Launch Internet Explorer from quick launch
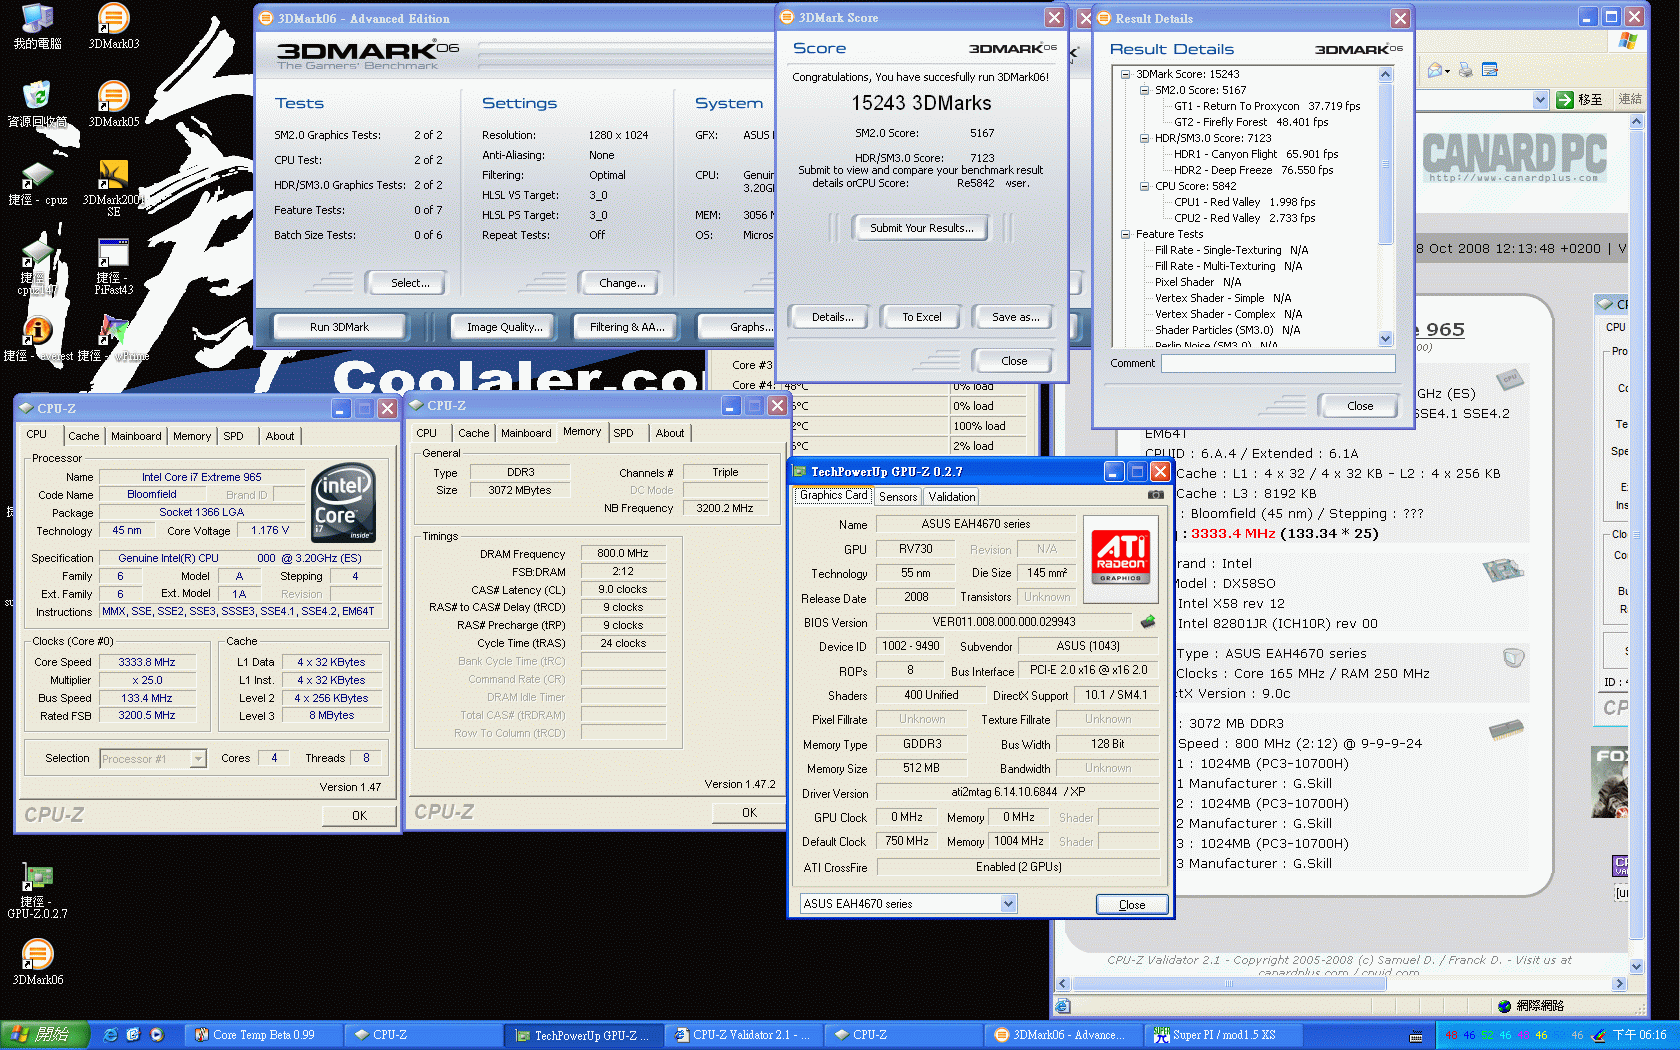Screen dimensions: 1680x1050 click(110, 1035)
